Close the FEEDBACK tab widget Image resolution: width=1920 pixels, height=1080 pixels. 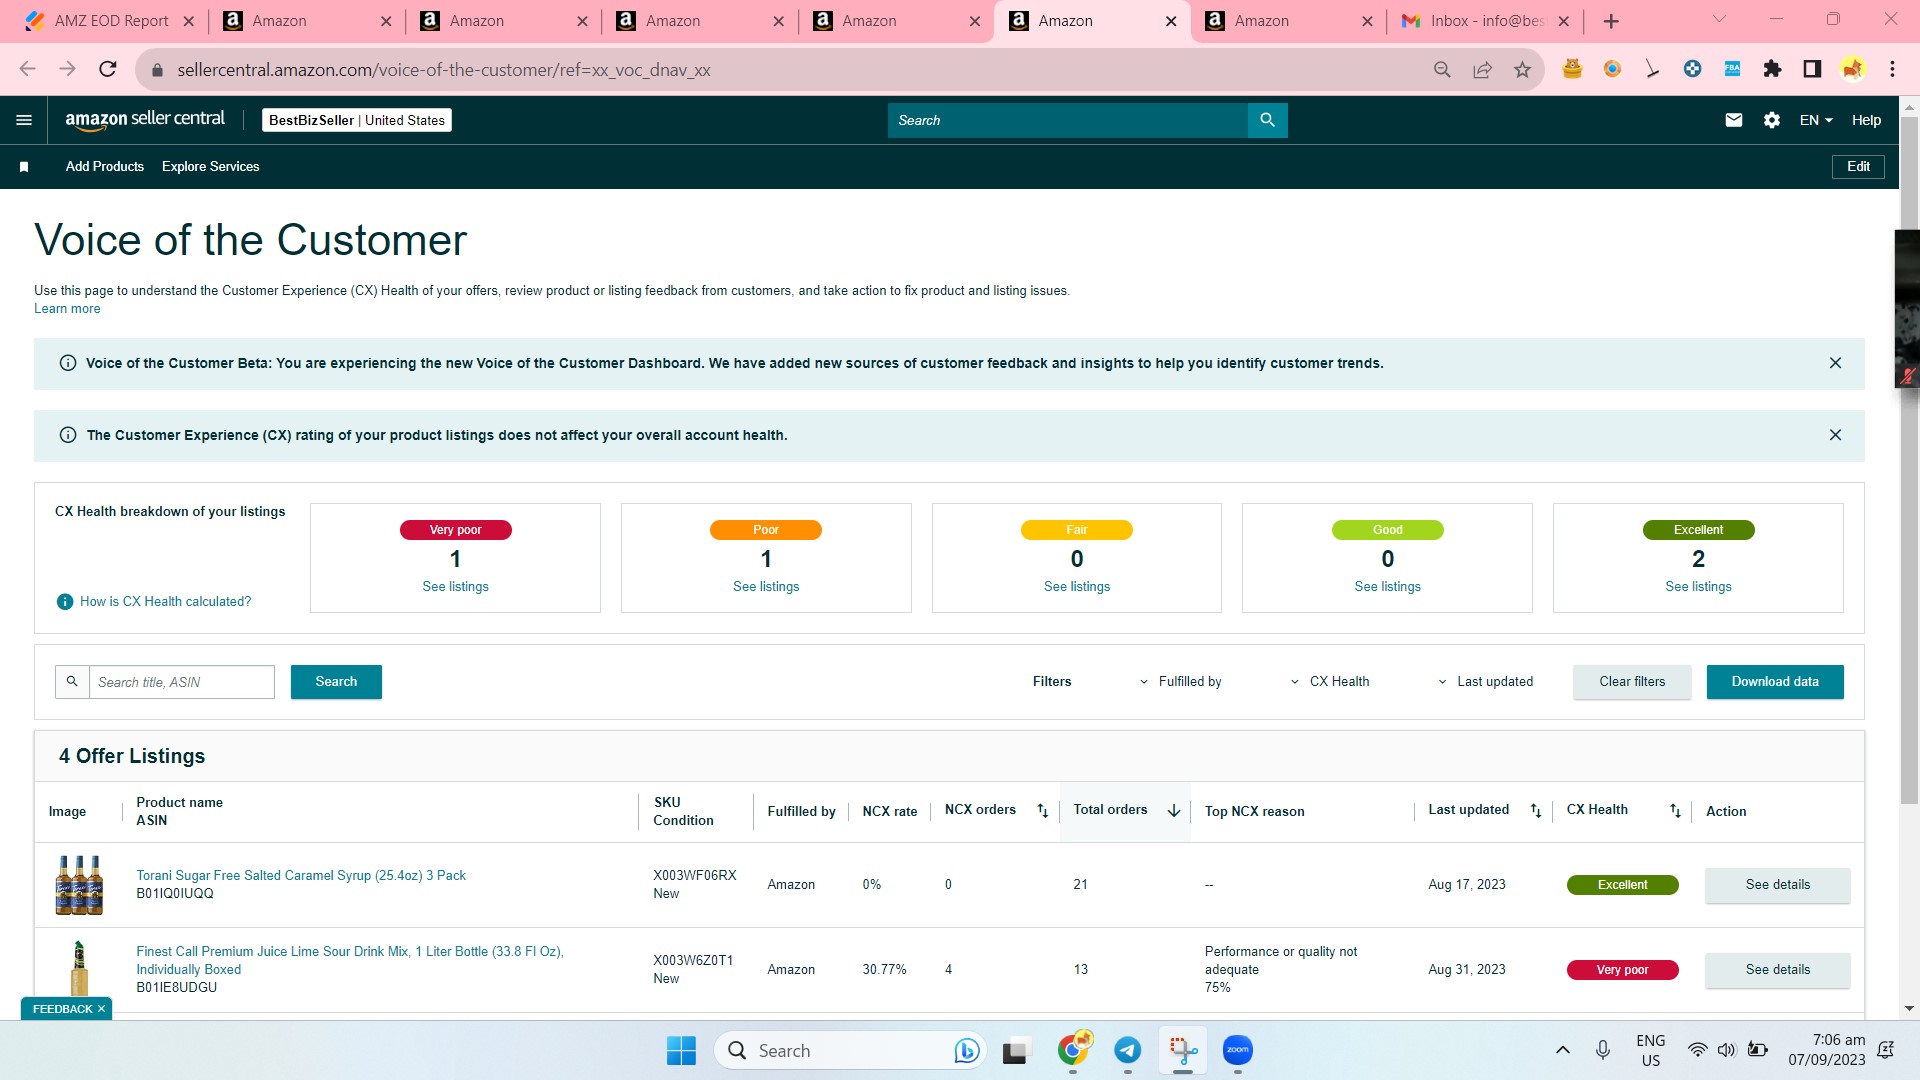(101, 1009)
